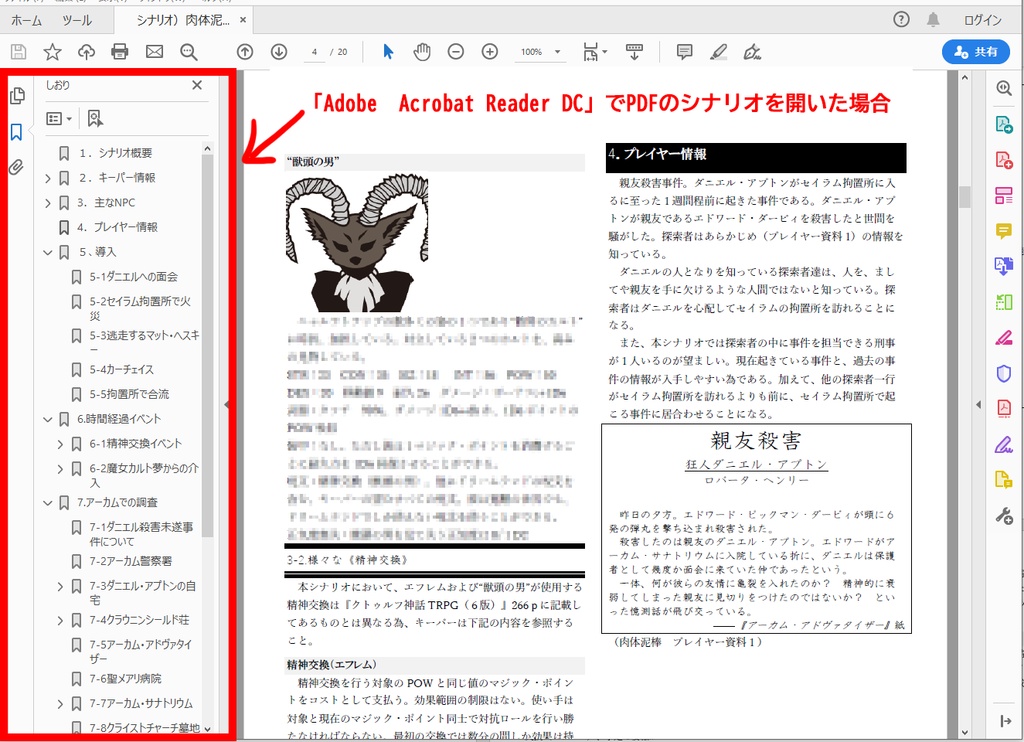Open page thumbnails panel icon

pyautogui.click(x=17, y=96)
